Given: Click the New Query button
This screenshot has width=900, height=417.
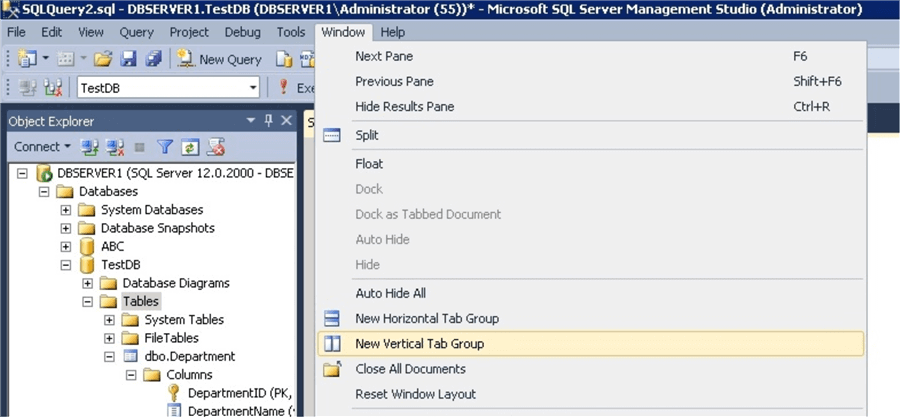Looking at the screenshot, I should pyautogui.click(x=219, y=59).
